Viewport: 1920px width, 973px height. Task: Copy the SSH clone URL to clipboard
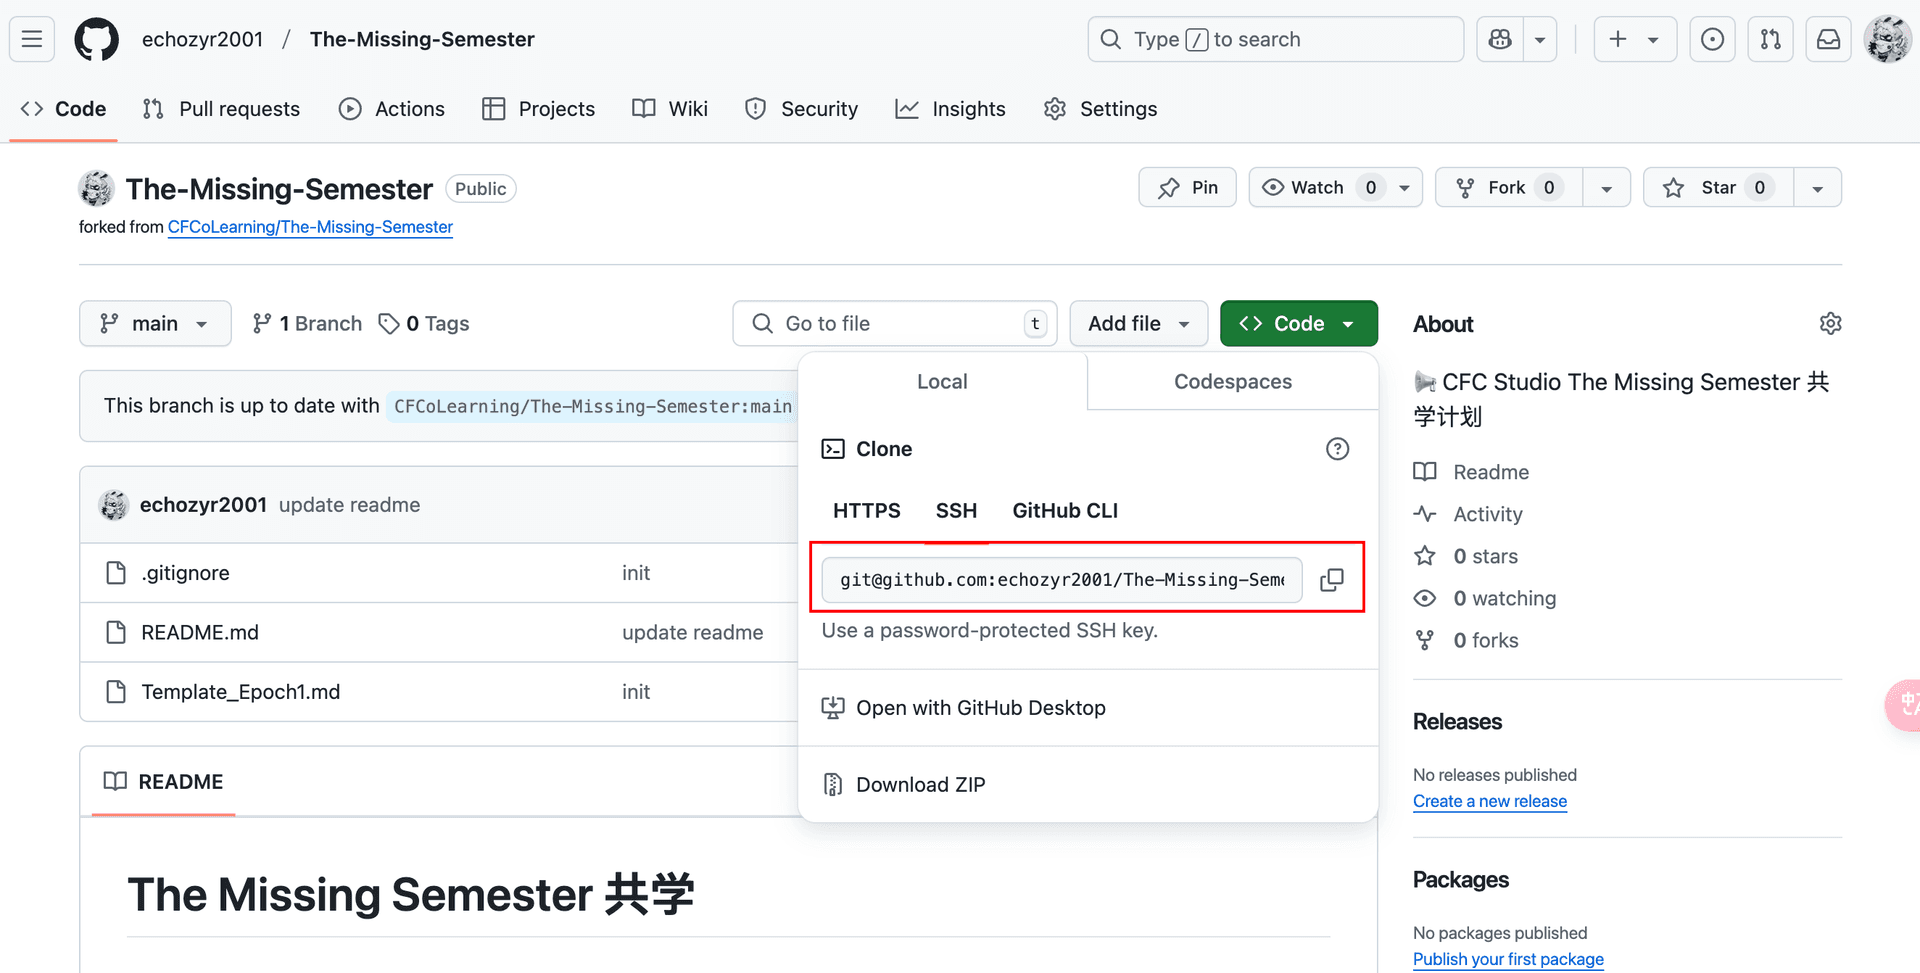[x=1331, y=580]
